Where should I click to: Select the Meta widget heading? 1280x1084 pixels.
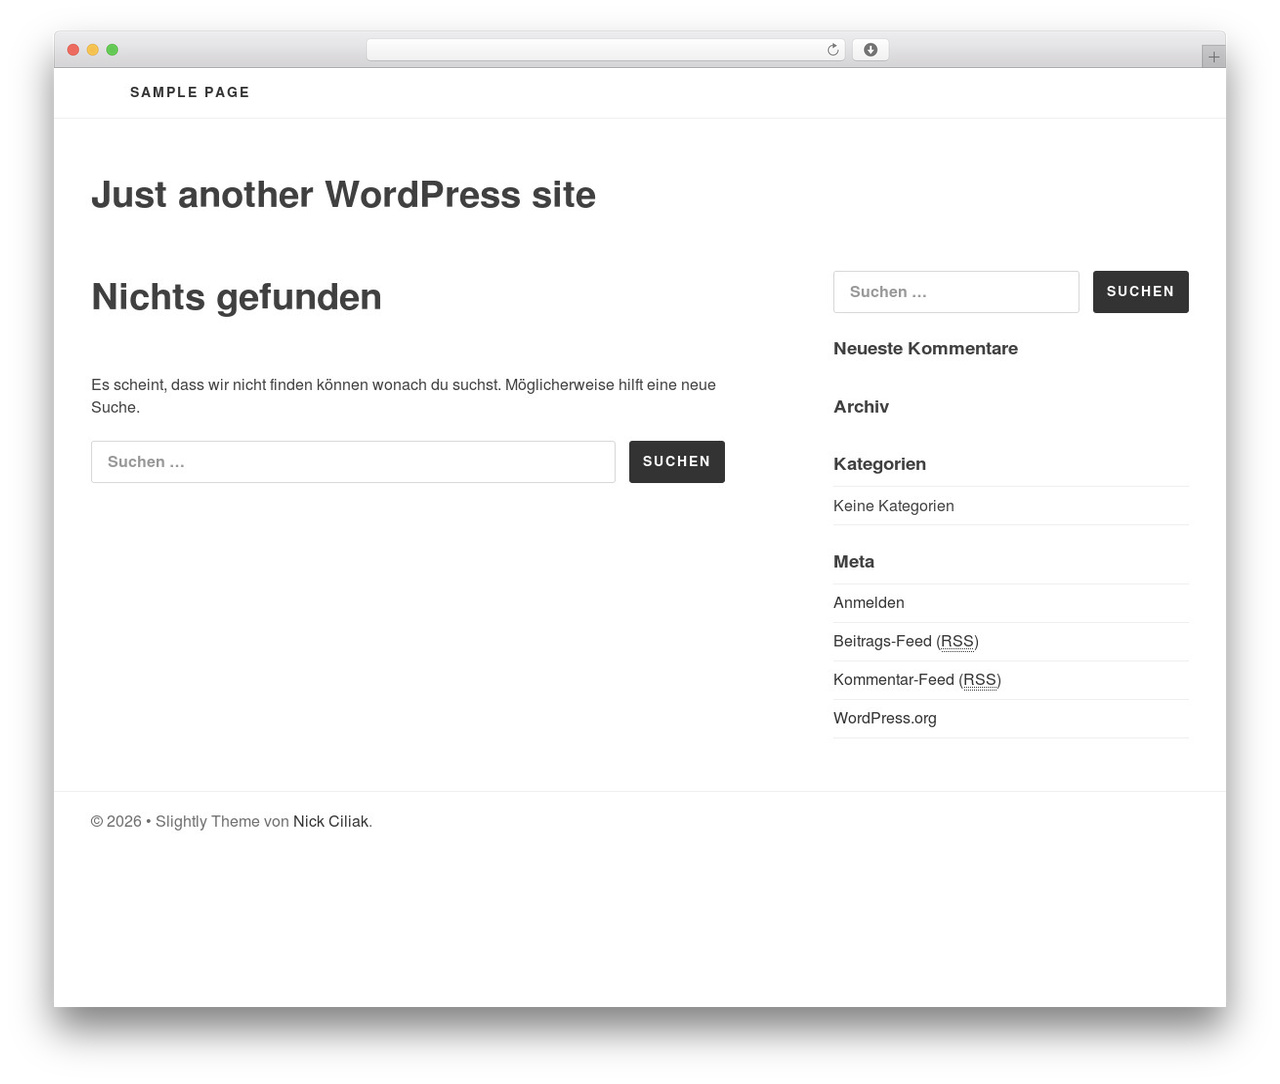[854, 562]
